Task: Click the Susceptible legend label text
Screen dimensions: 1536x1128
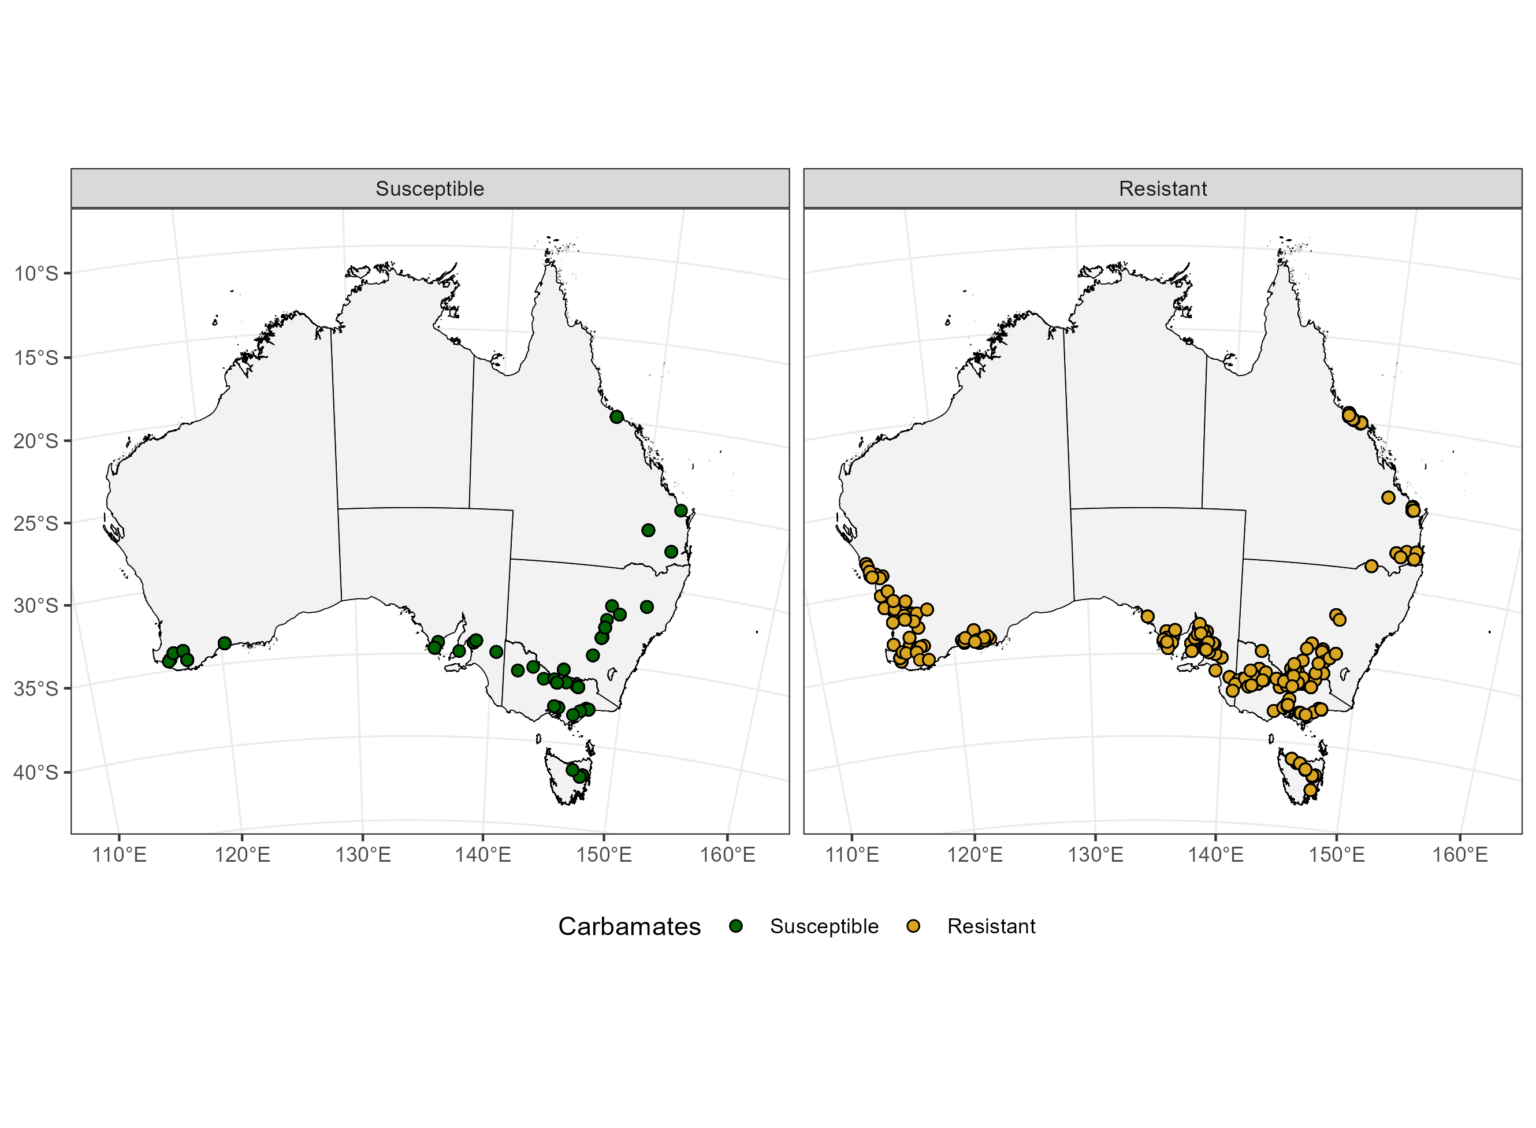Action: point(824,926)
